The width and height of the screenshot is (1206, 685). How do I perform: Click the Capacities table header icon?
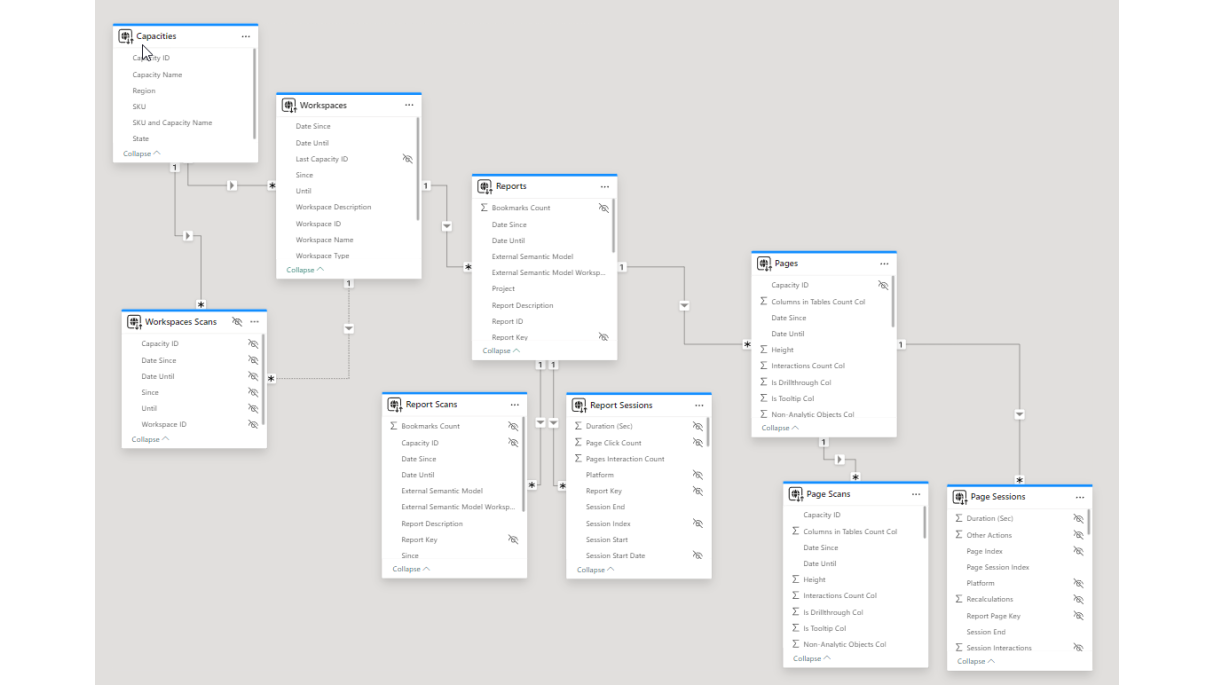[x=126, y=35]
